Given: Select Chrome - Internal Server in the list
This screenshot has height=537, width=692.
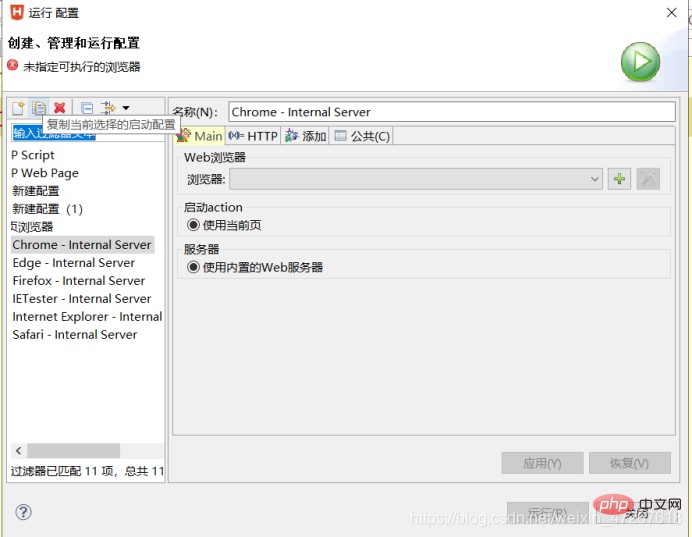Looking at the screenshot, I should tap(82, 244).
